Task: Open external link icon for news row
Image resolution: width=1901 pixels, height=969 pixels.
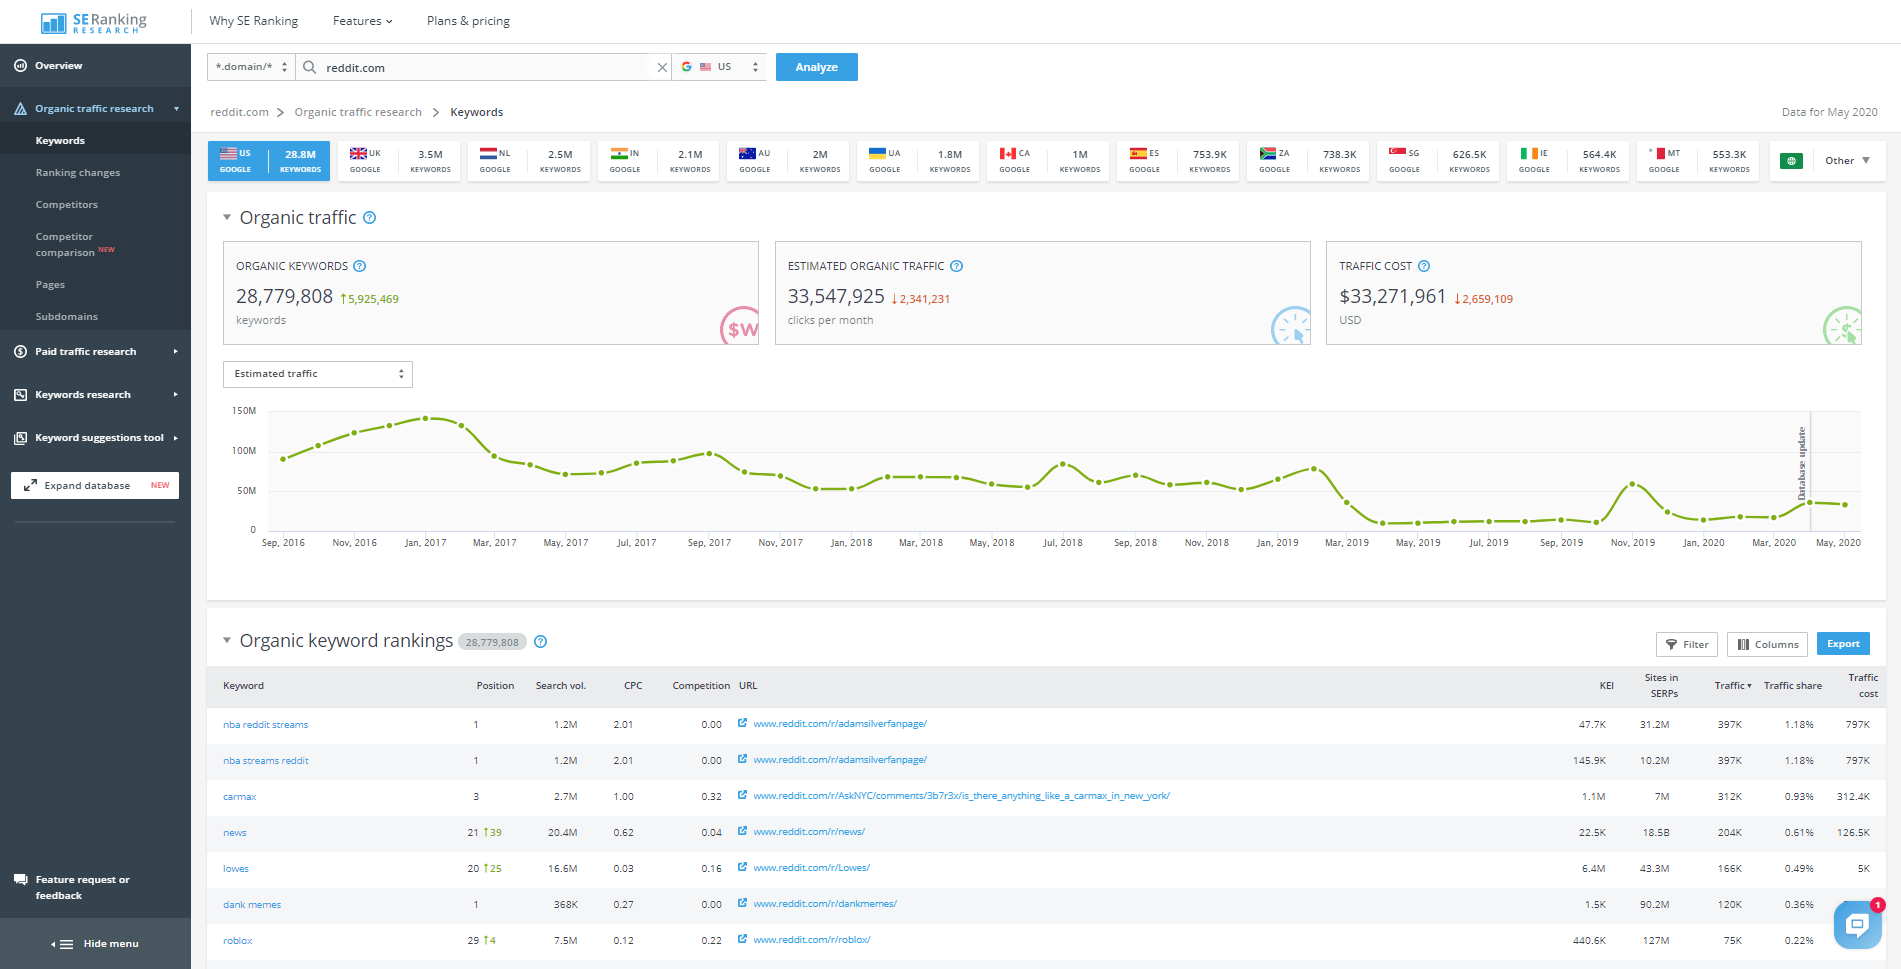Action: tap(743, 831)
